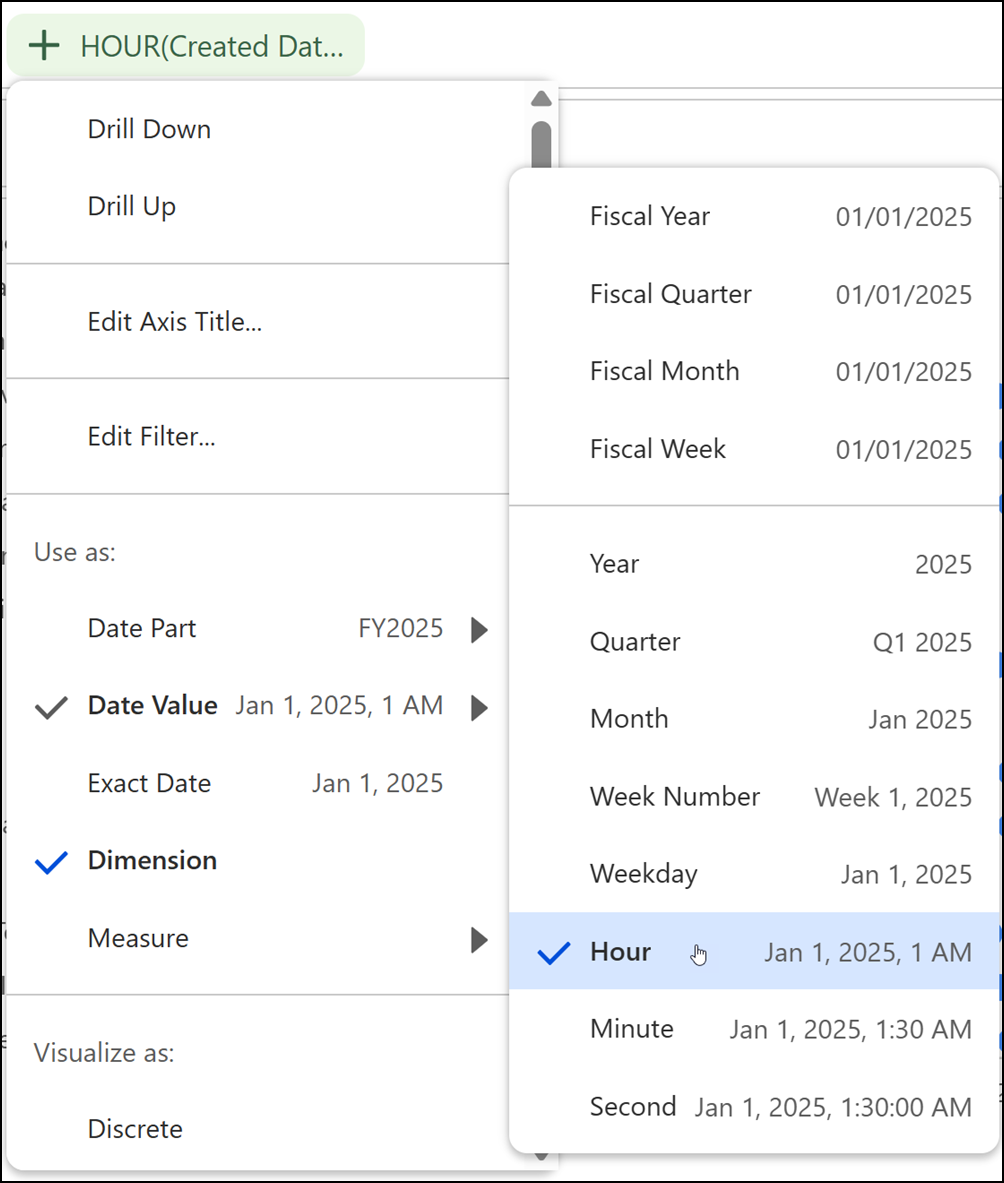Select Fiscal Month date value
The width and height of the screenshot is (1004, 1183).
pyautogui.click(x=754, y=371)
